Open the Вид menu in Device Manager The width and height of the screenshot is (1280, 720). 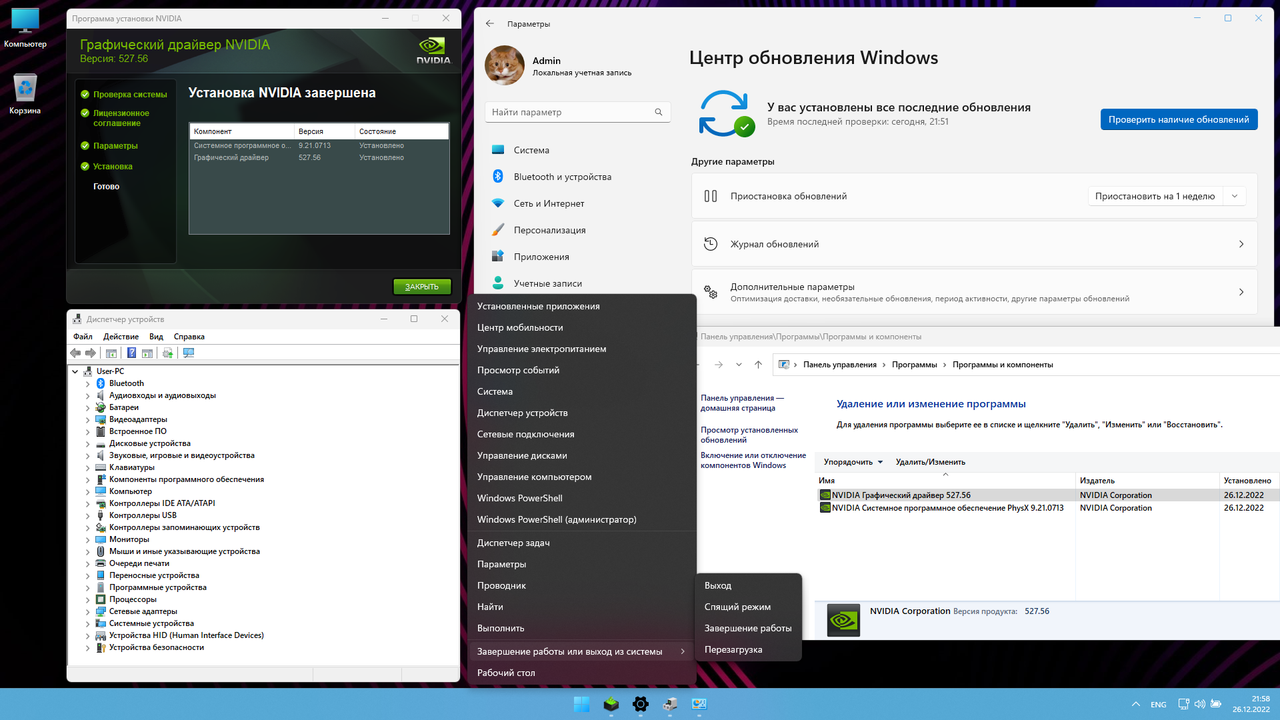[156, 337]
